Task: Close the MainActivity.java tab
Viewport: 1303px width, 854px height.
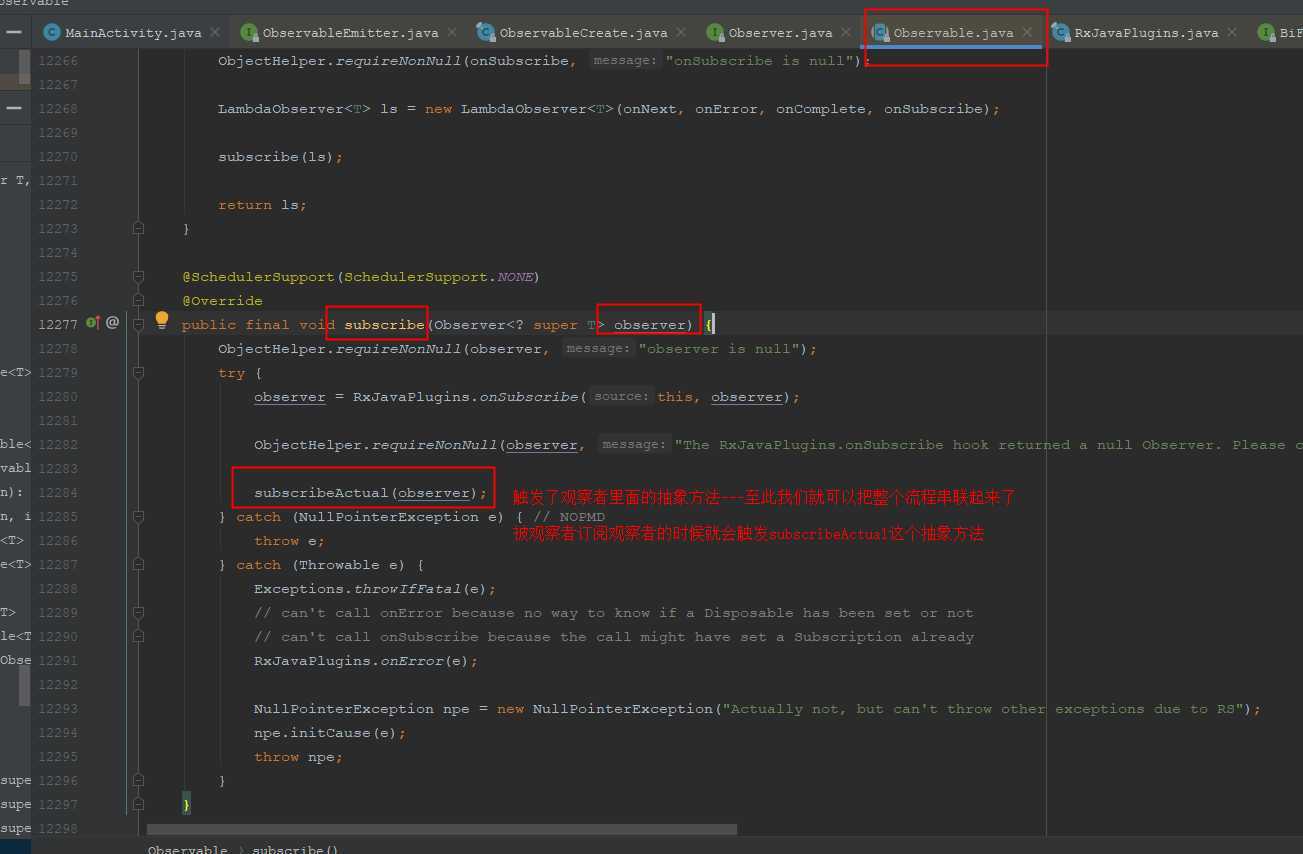Action: tap(215, 33)
